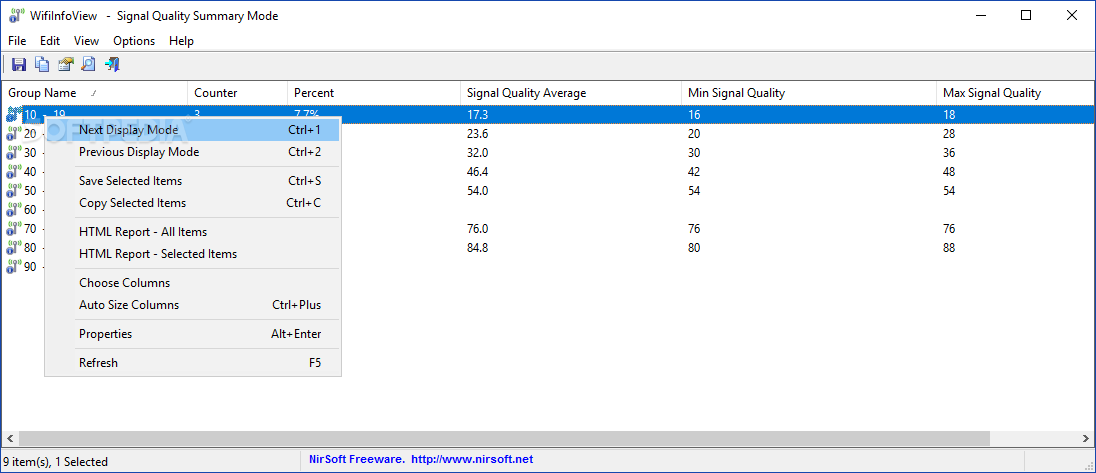
Task: Pick HTML Report - All Items
Action: click(193, 232)
